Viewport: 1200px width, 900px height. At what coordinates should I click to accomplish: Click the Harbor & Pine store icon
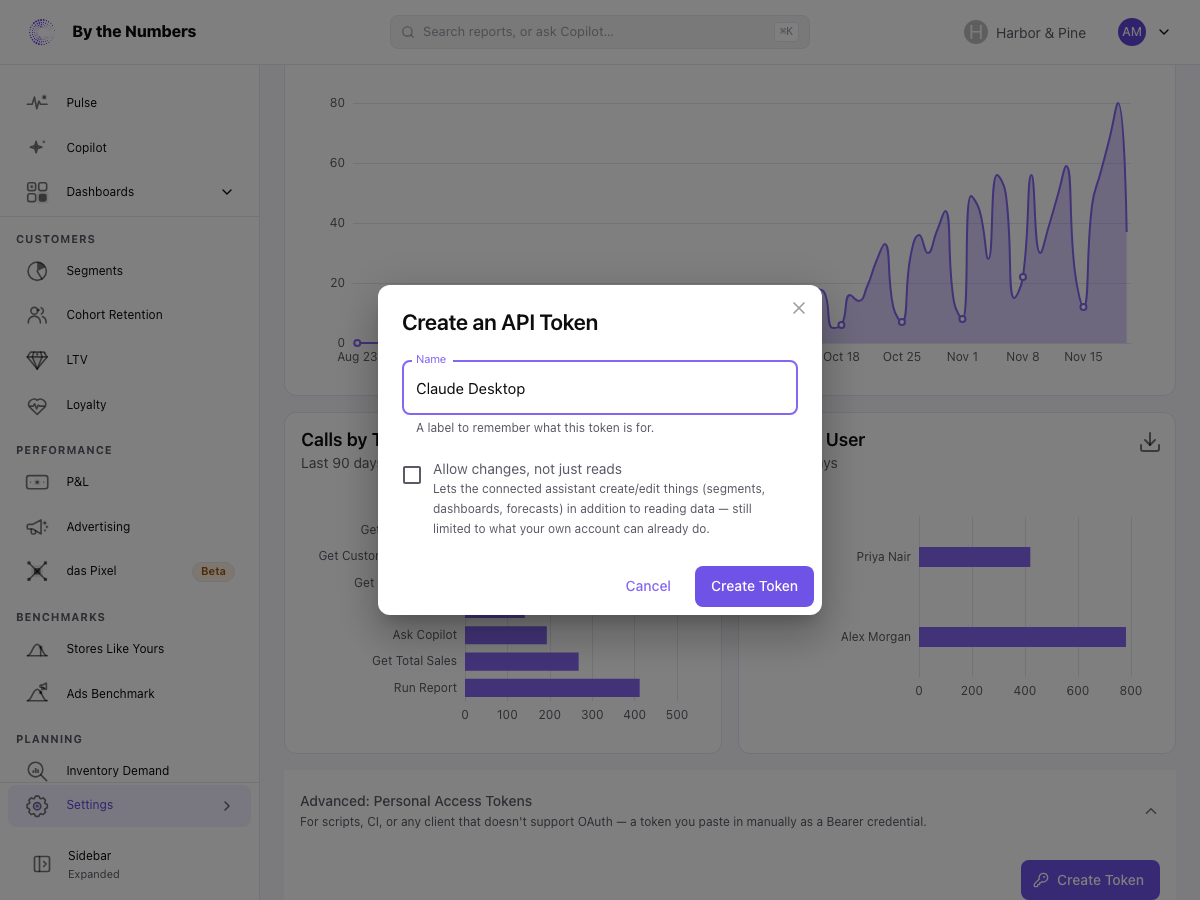tap(976, 32)
